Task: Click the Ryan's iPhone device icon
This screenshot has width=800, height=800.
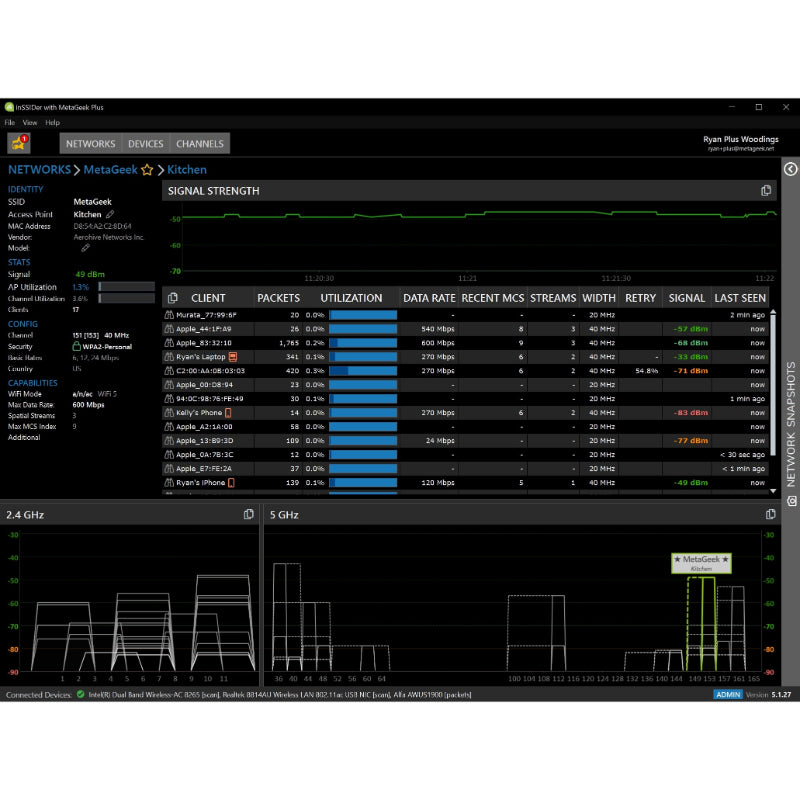Action: click(231, 483)
